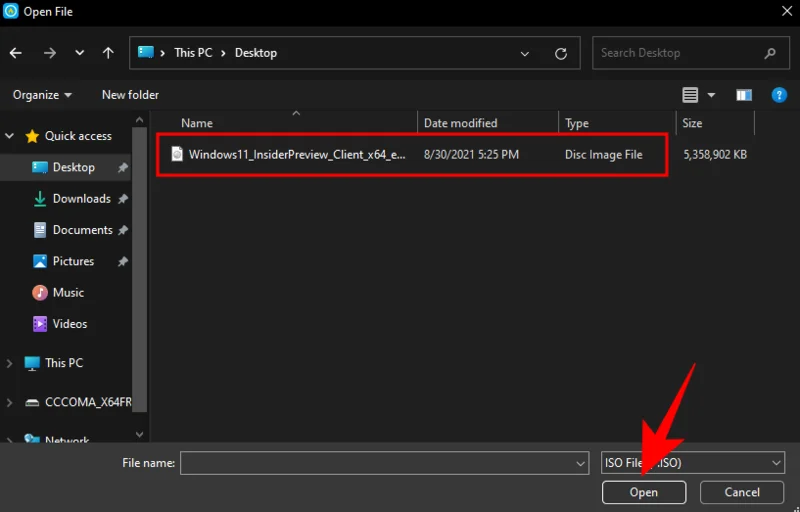Click the Disc Image File type cell
This screenshot has height=512, width=800.
[x=604, y=155]
